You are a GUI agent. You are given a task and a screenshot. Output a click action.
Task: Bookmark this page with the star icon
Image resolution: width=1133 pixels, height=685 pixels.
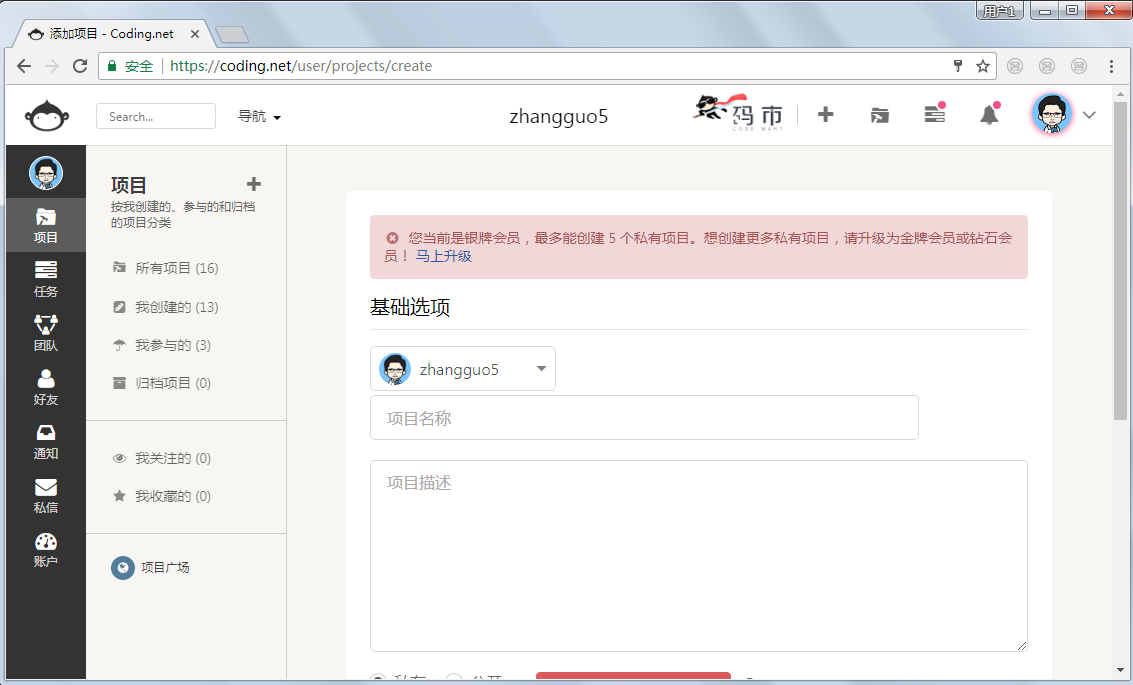pos(983,66)
